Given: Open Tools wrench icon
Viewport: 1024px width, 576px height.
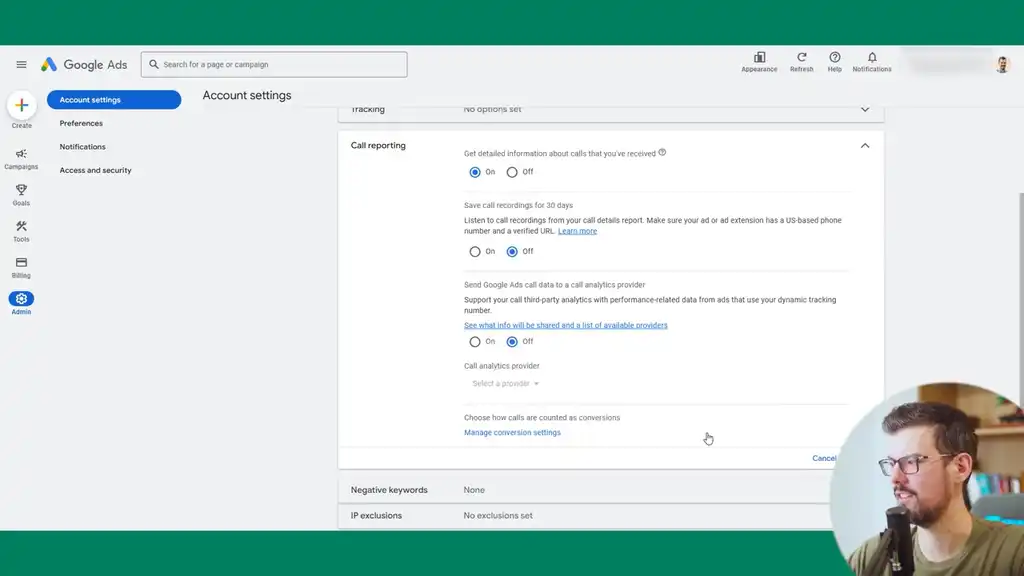Looking at the screenshot, I should (21, 227).
